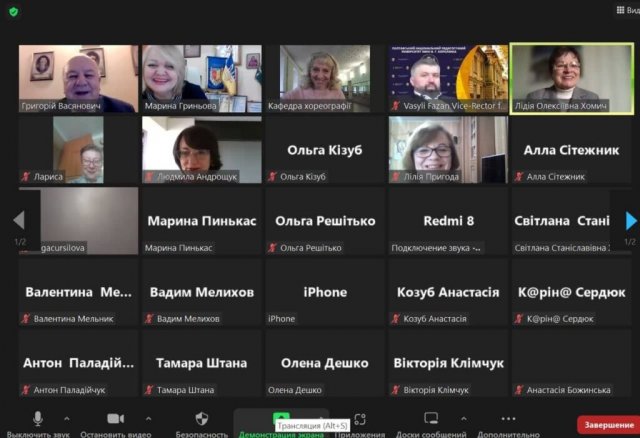
Task: Expand the Whiteboards options arrow
Action: click(462, 418)
